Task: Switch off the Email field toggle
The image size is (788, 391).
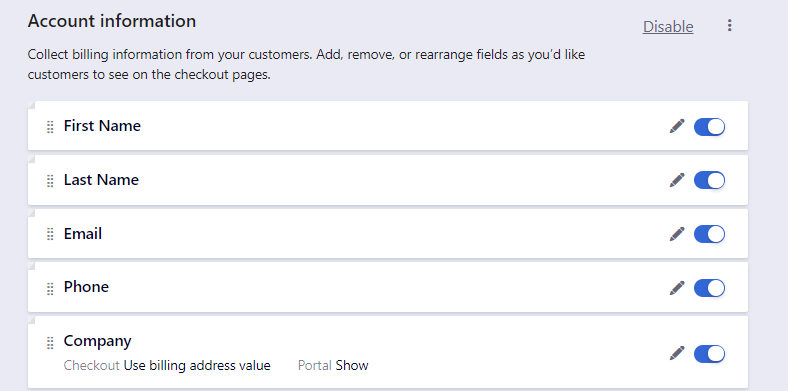Action: [x=709, y=234]
